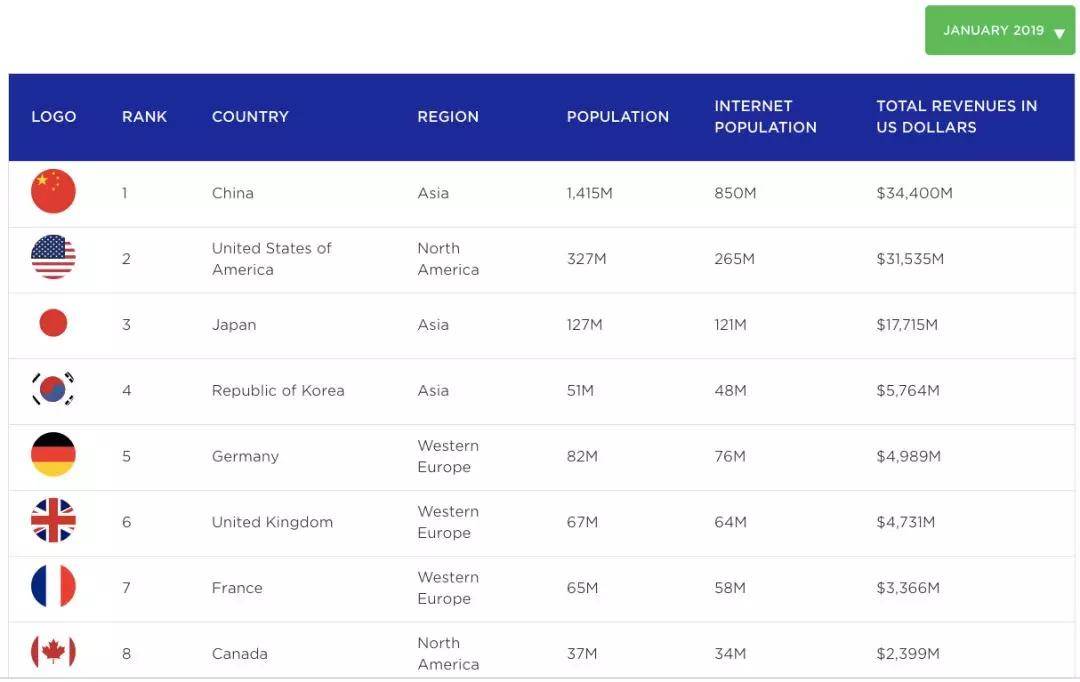1080x682 pixels.
Task: Click the Republic of Korea country name
Action: click(x=278, y=391)
